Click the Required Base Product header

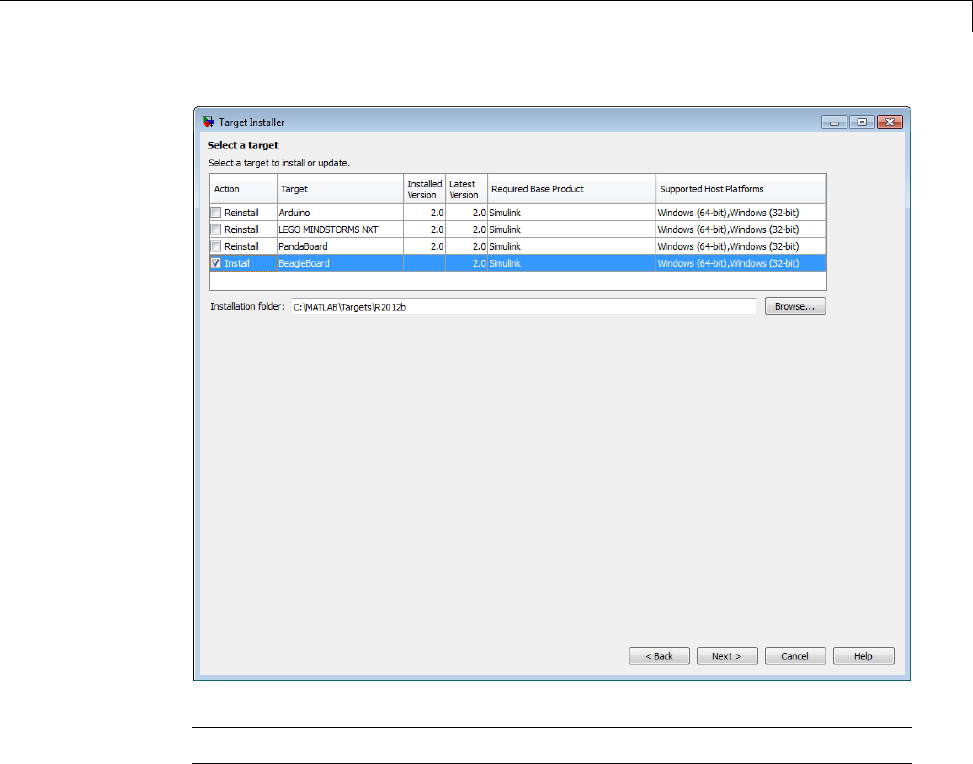(x=571, y=189)
